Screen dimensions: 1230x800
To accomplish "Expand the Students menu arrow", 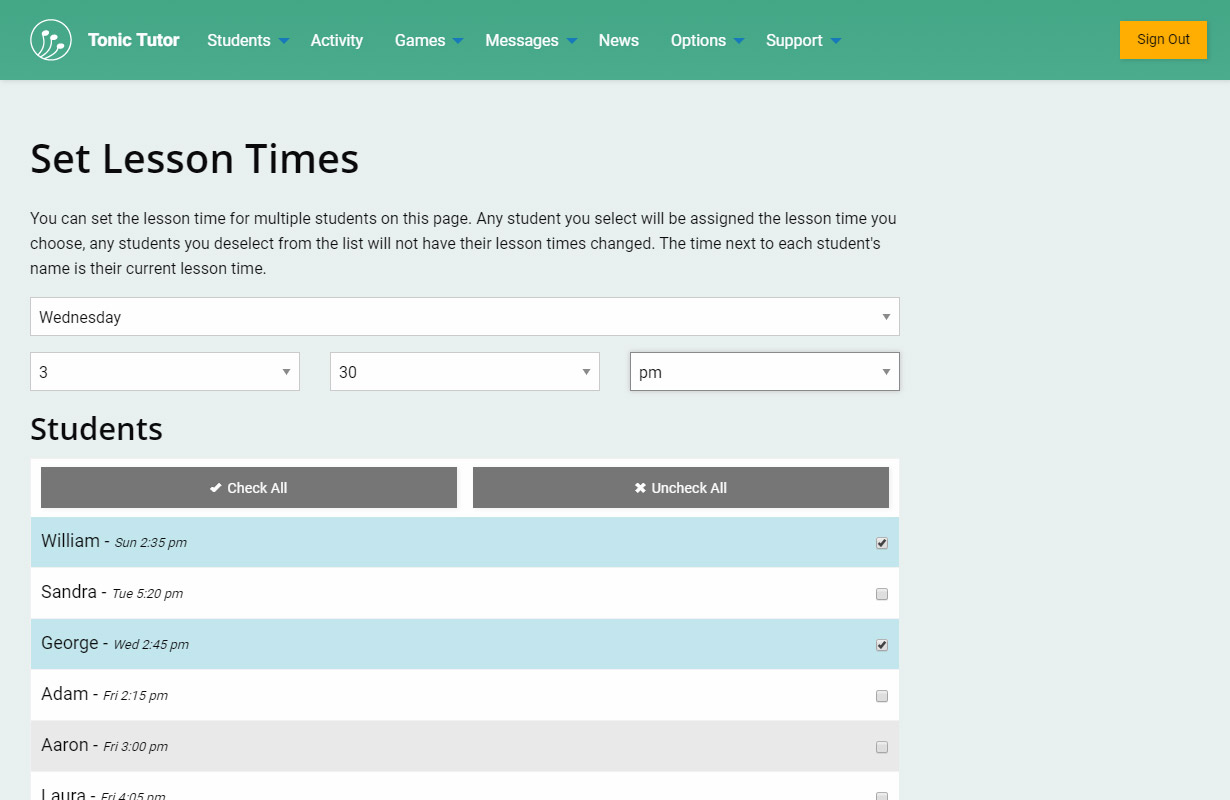I will (284, 41).
